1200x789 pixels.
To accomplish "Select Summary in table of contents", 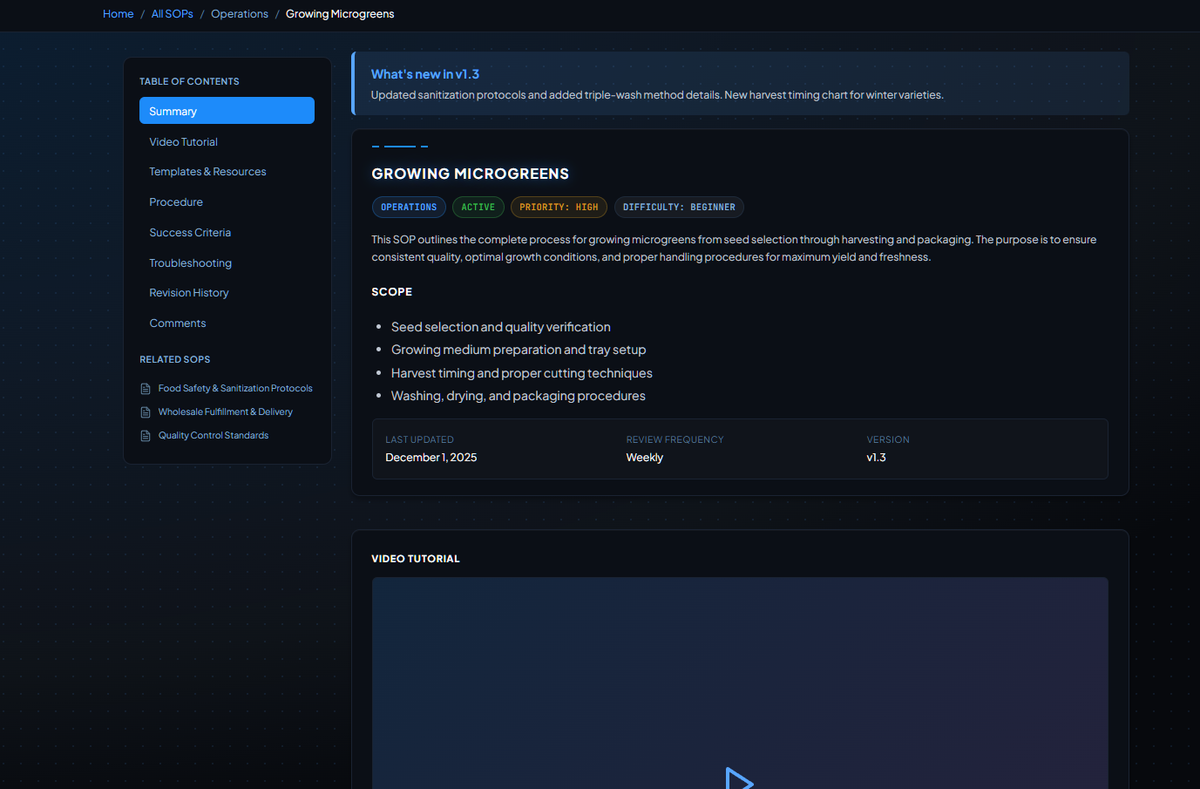I will (x=226, y=111).
